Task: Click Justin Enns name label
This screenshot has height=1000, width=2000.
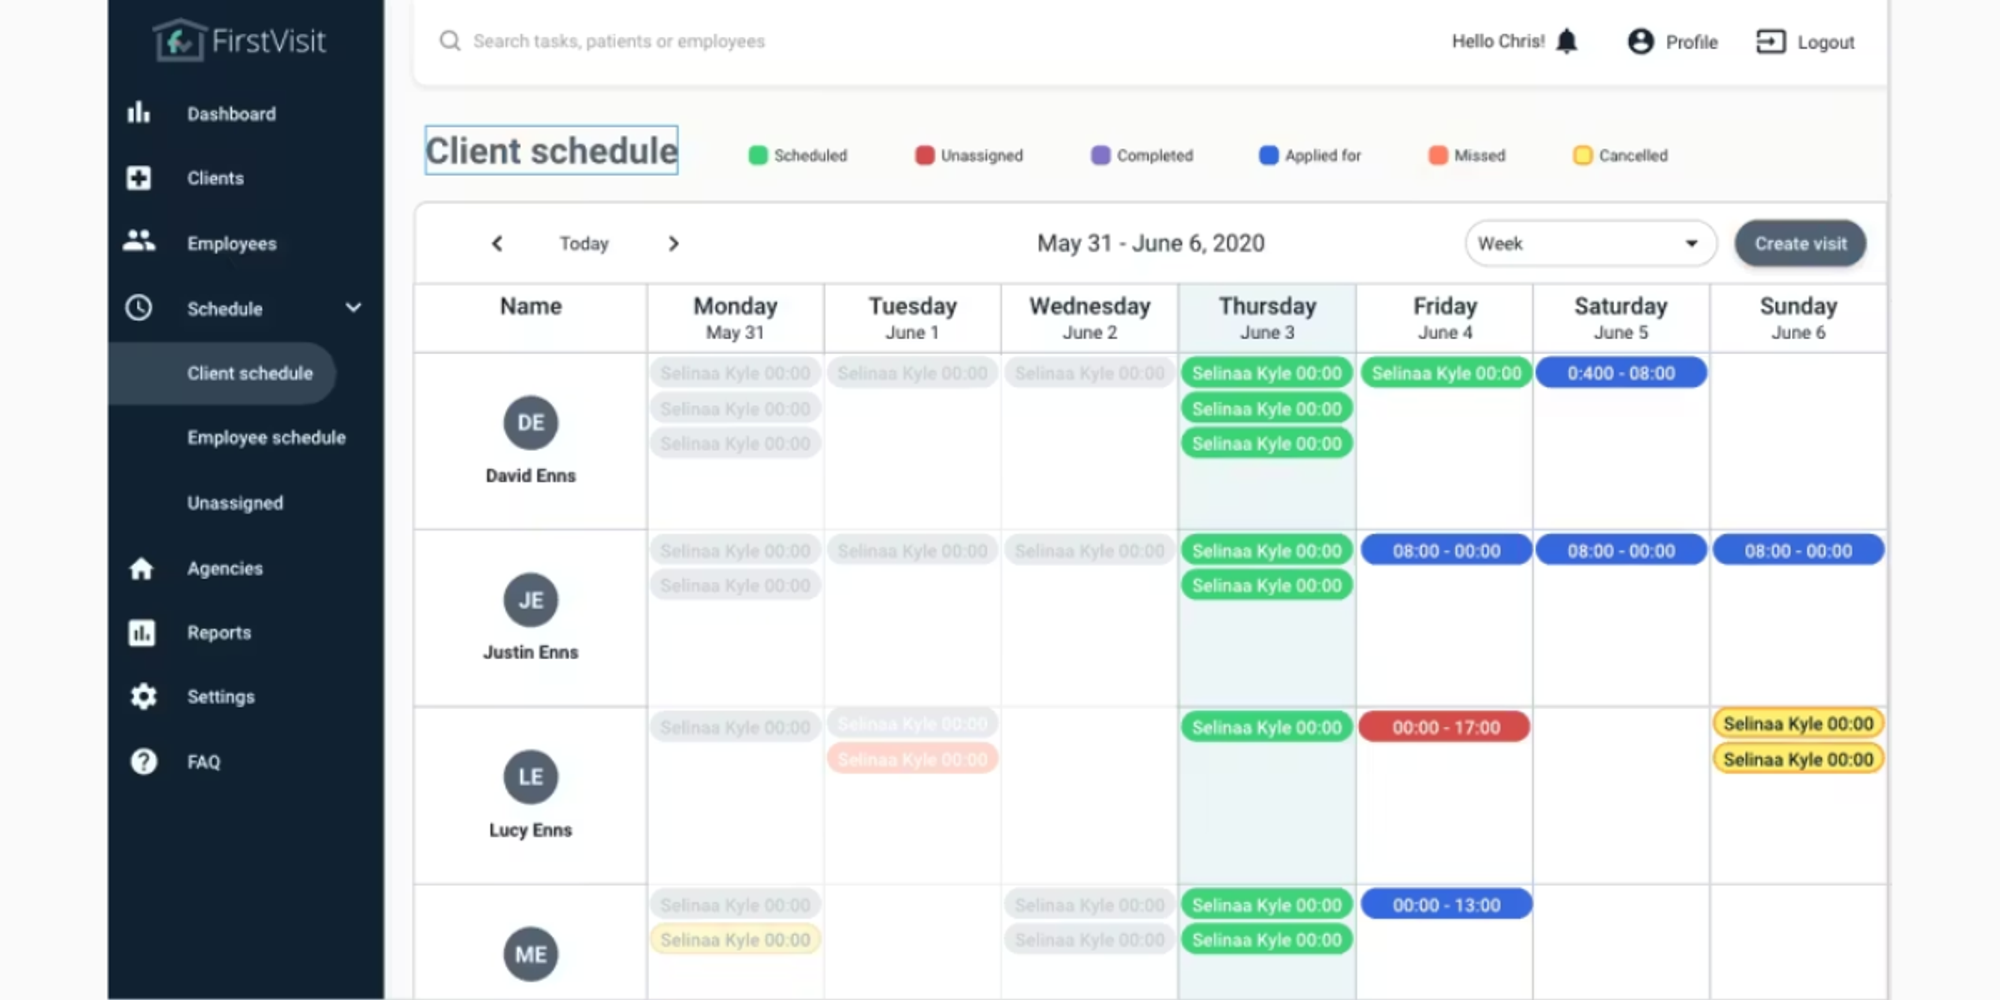Action: pyautogui.click(x=531, y=652)
